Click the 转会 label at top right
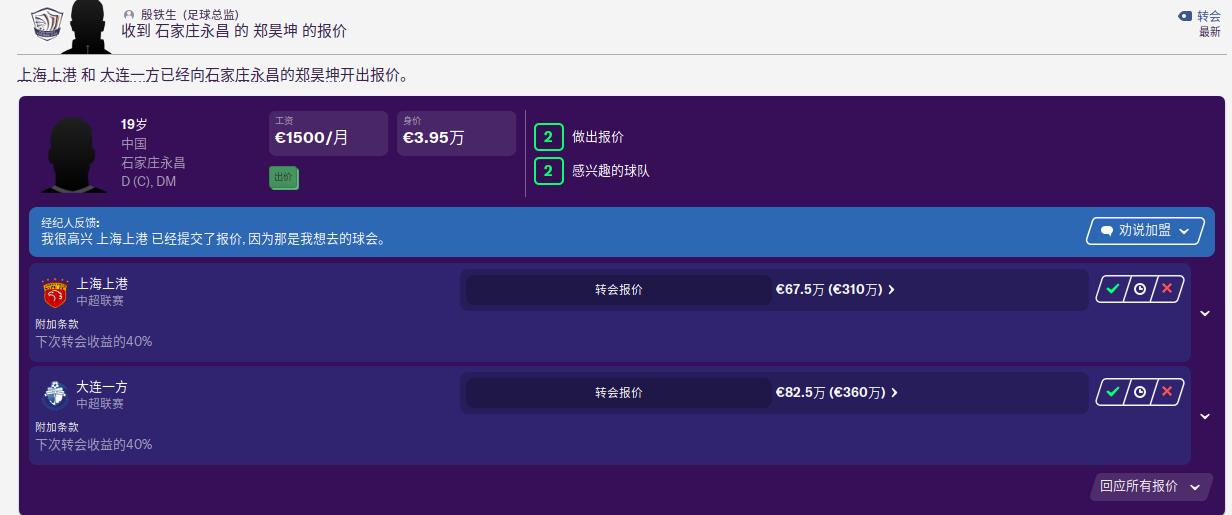 pyautogui.click(x=1209, y=16)
